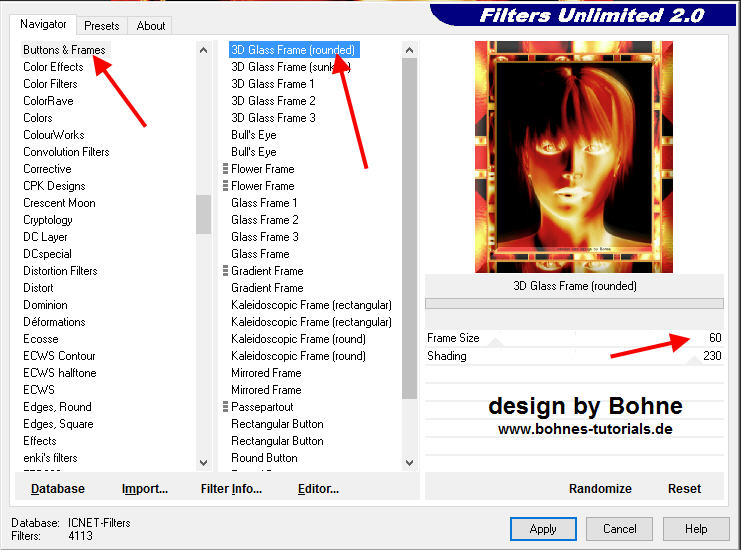Switch to the Presets tab

[101, 25]
